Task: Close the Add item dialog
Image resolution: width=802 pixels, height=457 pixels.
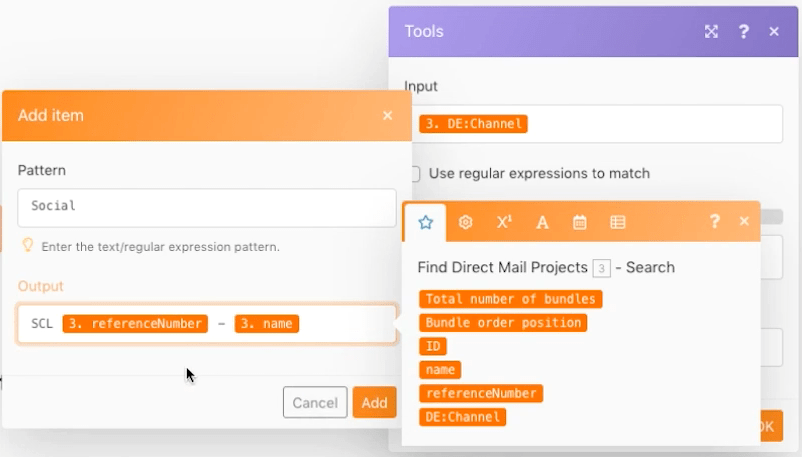Action: [388, 116]
